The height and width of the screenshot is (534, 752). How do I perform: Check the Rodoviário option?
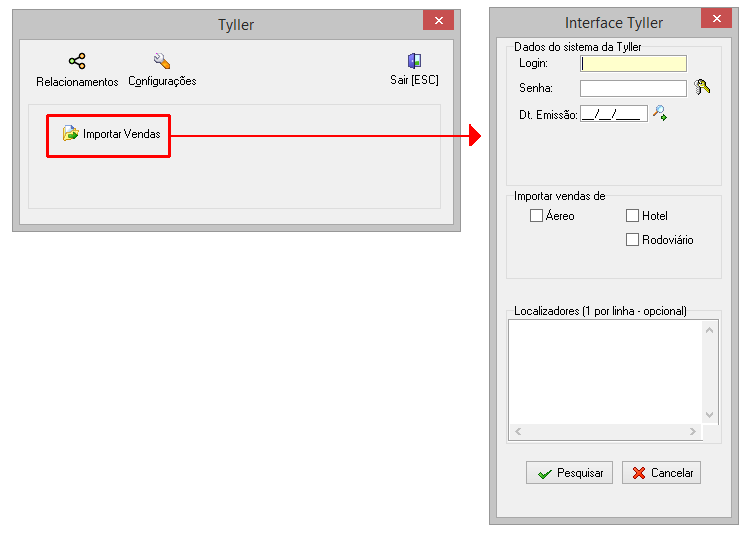(x=632, y=240)
